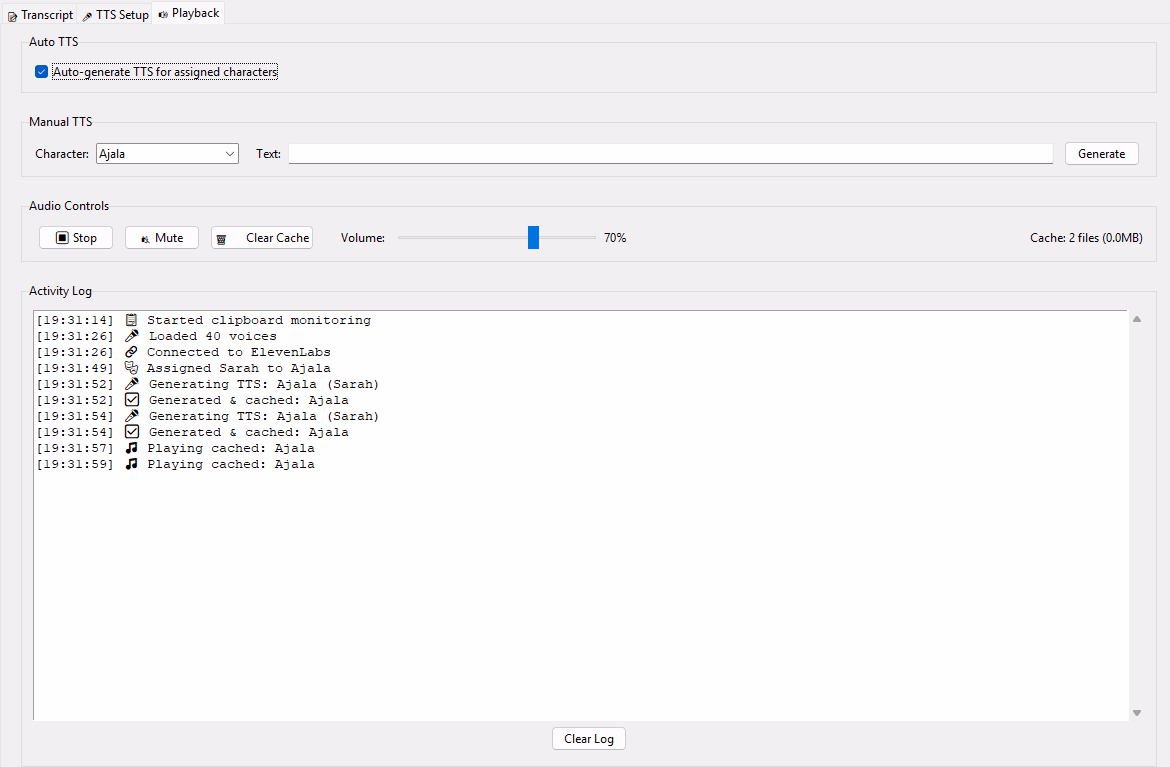This screenshot has width=1170, height=767.
Task: Click the Clear Log button
Action: coord(589,739)
